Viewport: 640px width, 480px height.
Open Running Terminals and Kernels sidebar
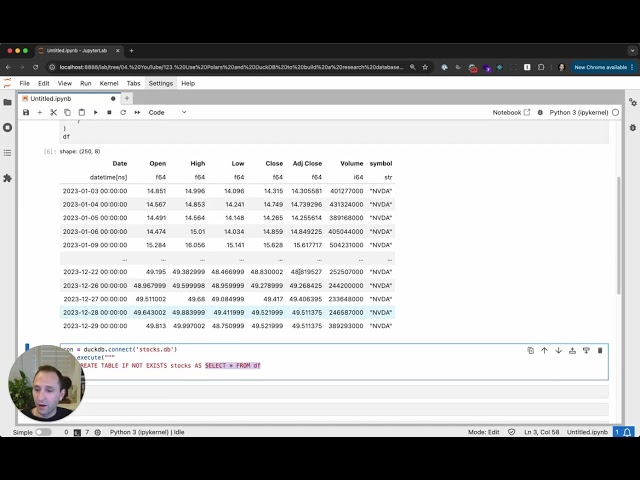7,127
